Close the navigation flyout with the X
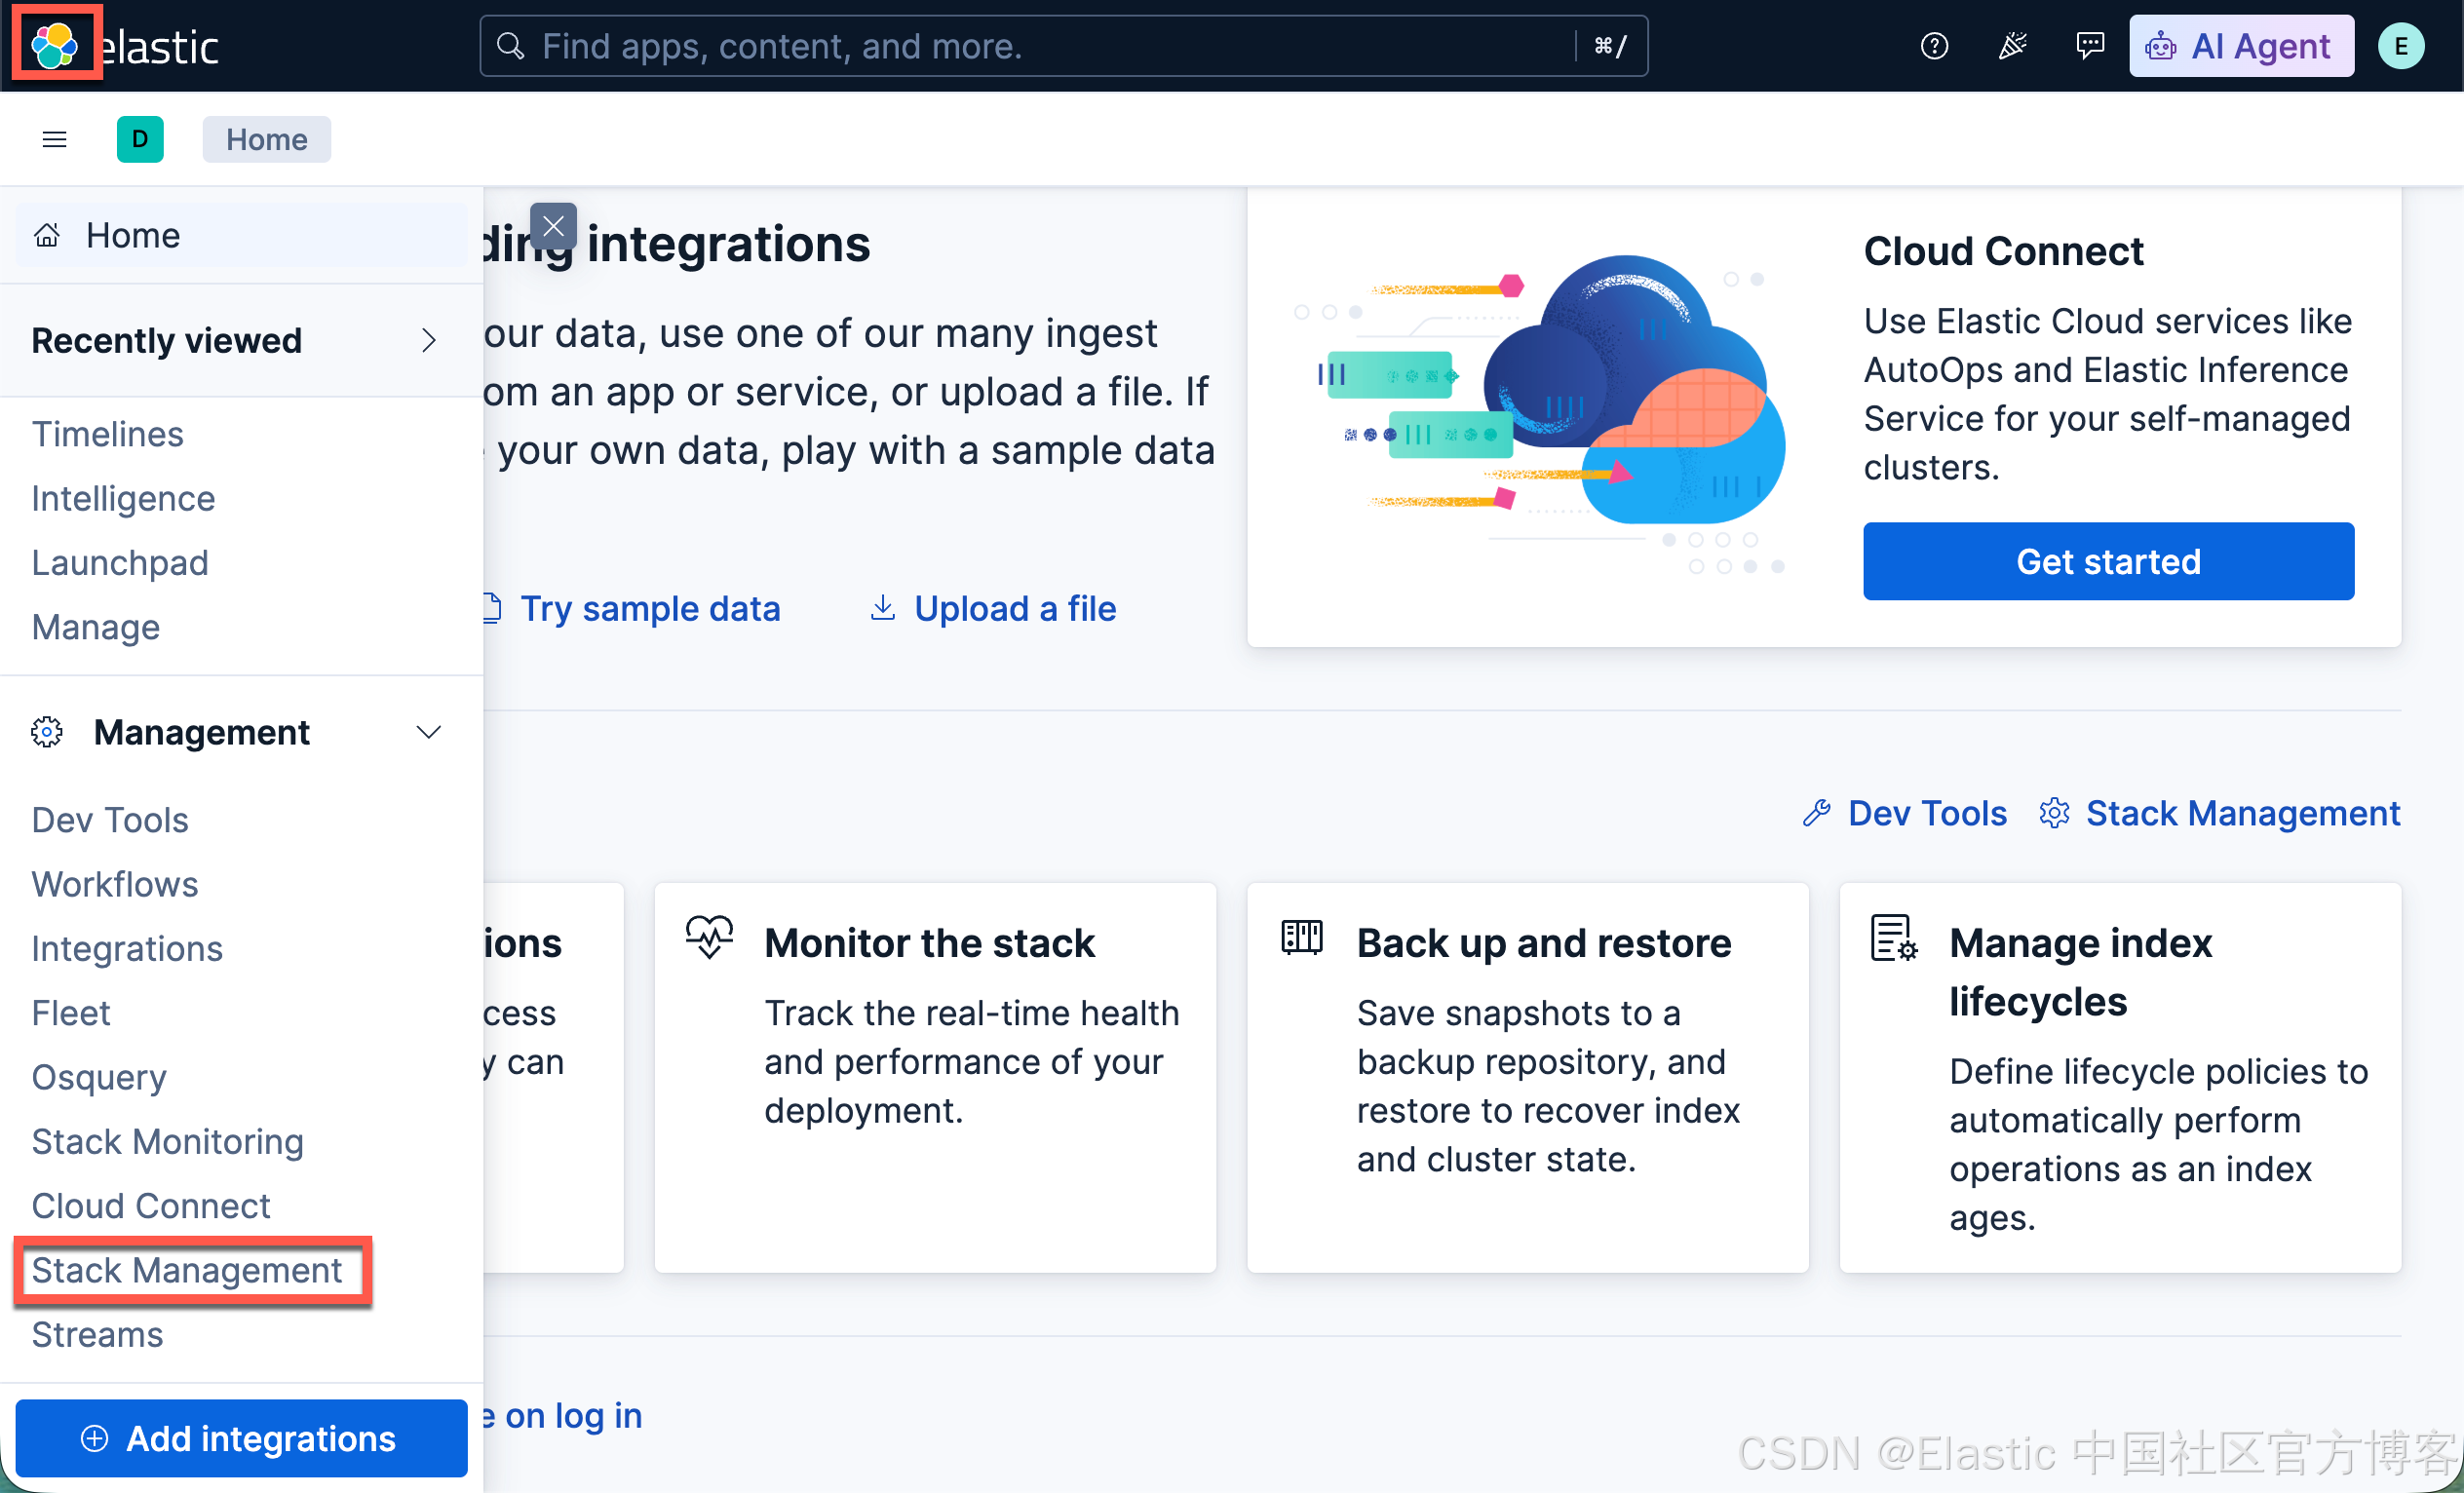2464x1493 pixels. pos(553,226)
